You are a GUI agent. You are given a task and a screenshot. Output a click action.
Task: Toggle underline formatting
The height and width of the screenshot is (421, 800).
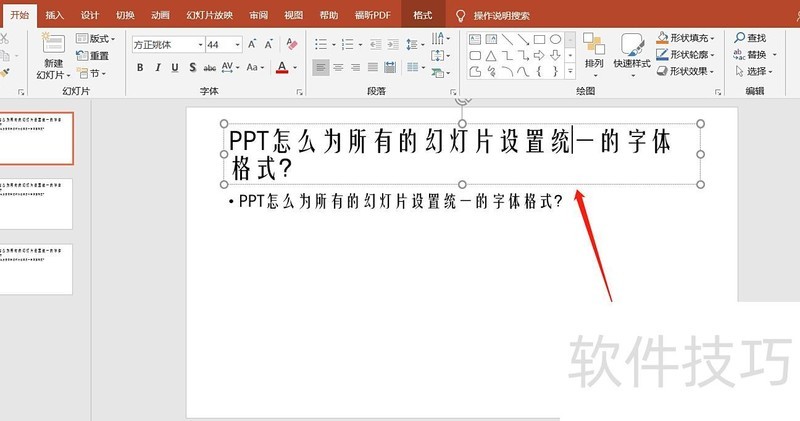[x=175, y=68]
